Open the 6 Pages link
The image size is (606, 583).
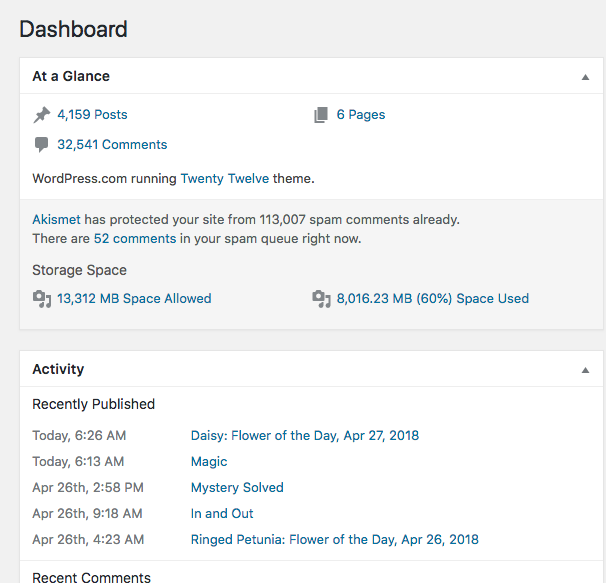pos(360,115)
